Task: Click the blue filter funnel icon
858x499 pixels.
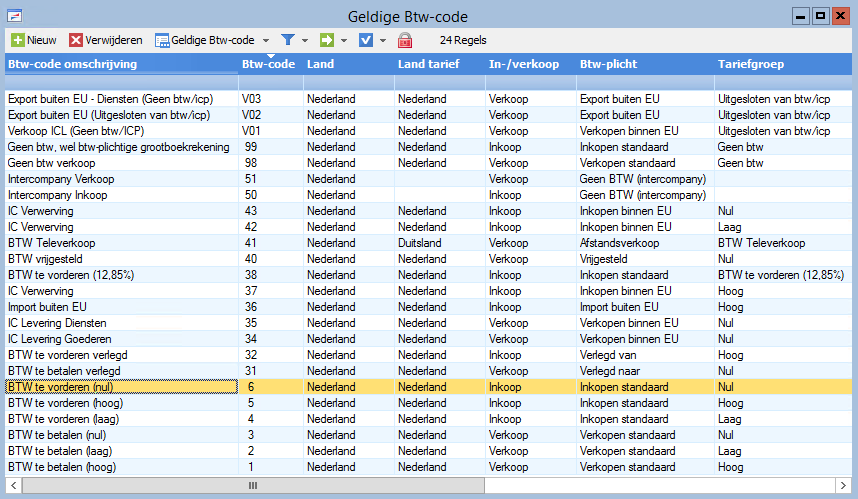Action: (x=287, y=40)
